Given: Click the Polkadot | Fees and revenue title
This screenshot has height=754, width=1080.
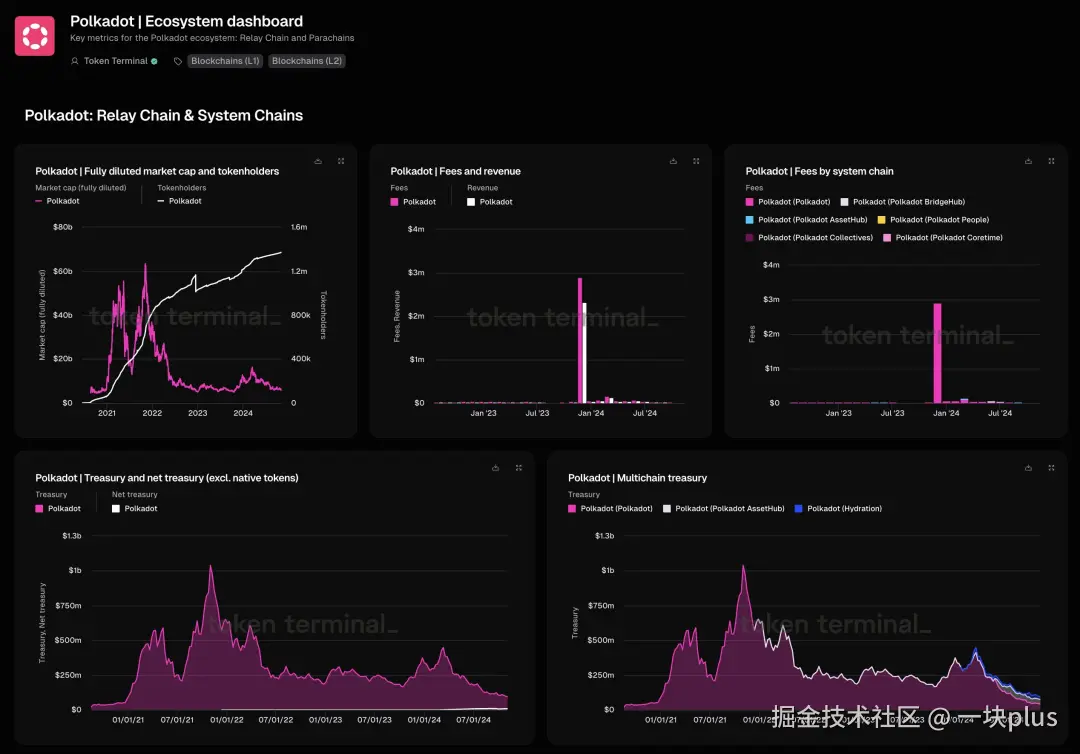Looking at the screenshot, I should [455, 171].
